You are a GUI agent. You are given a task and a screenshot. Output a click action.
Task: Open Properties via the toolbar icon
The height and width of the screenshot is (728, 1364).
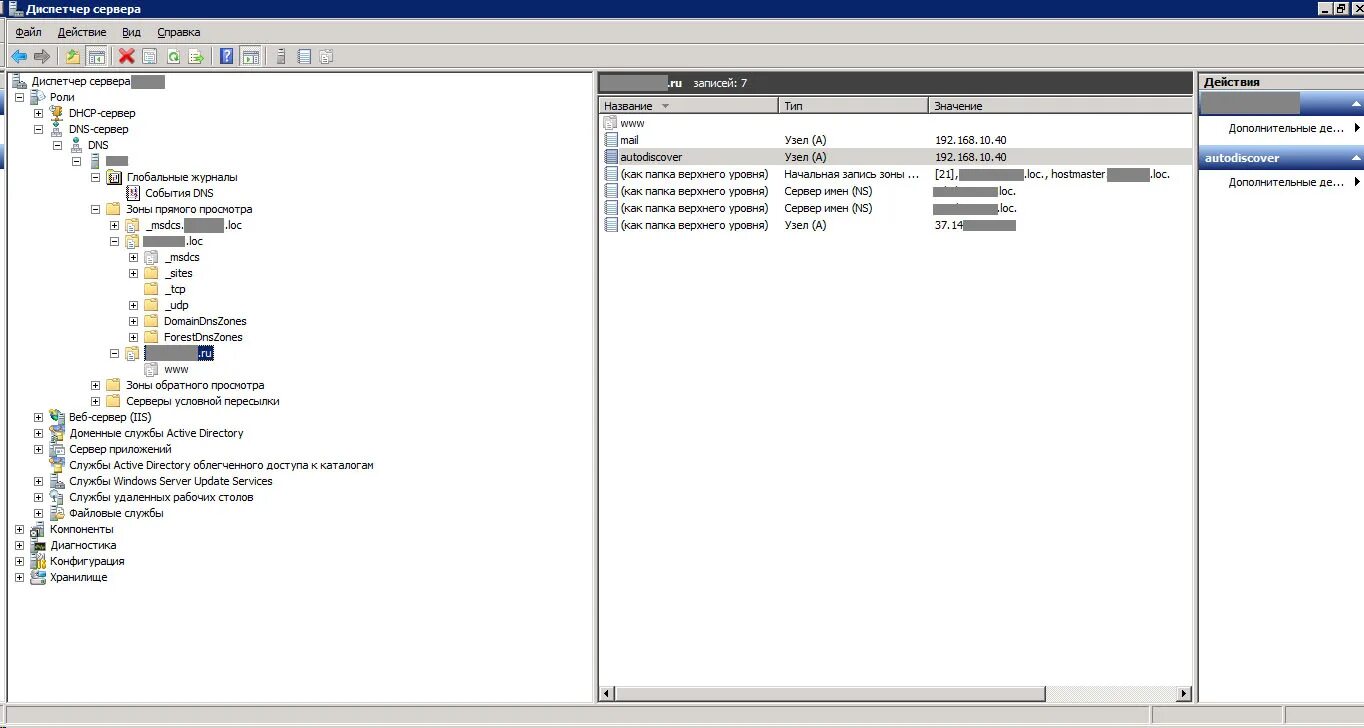150,57
